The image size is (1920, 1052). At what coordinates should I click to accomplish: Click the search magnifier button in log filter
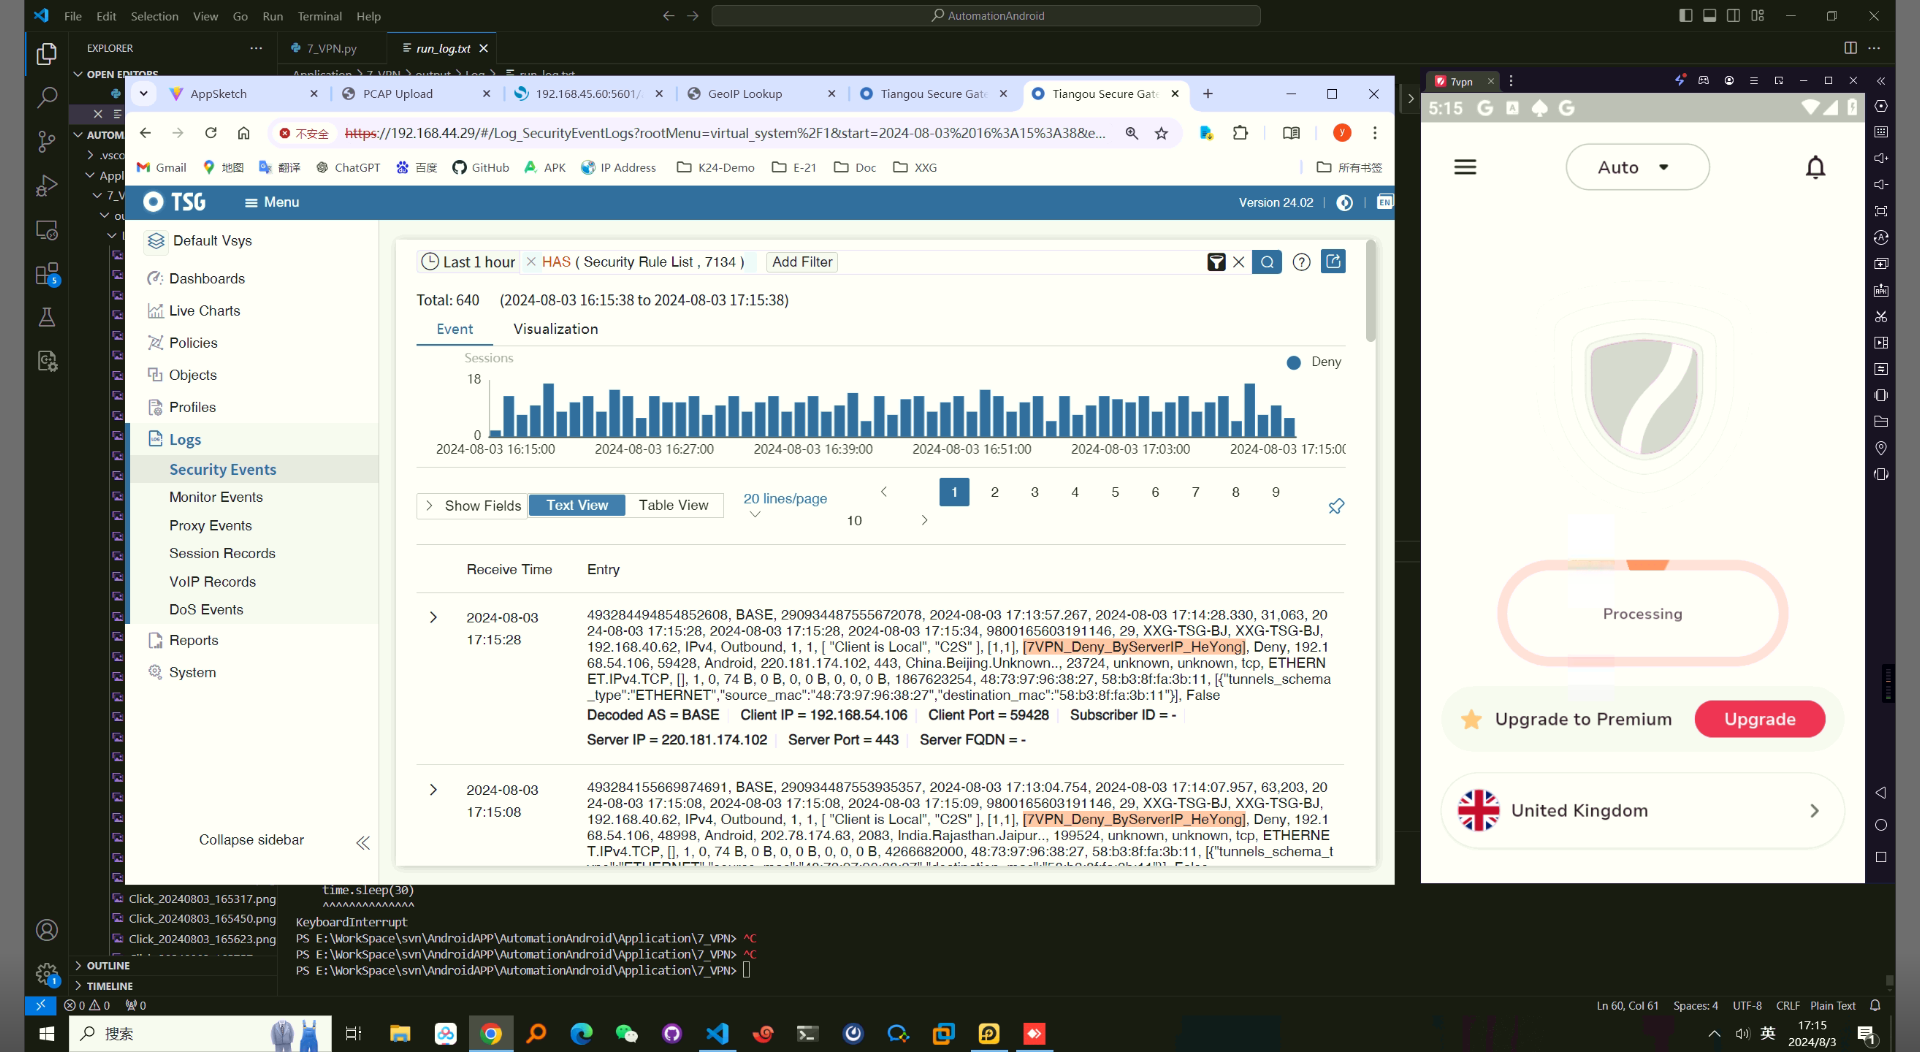click(1267, 262)
